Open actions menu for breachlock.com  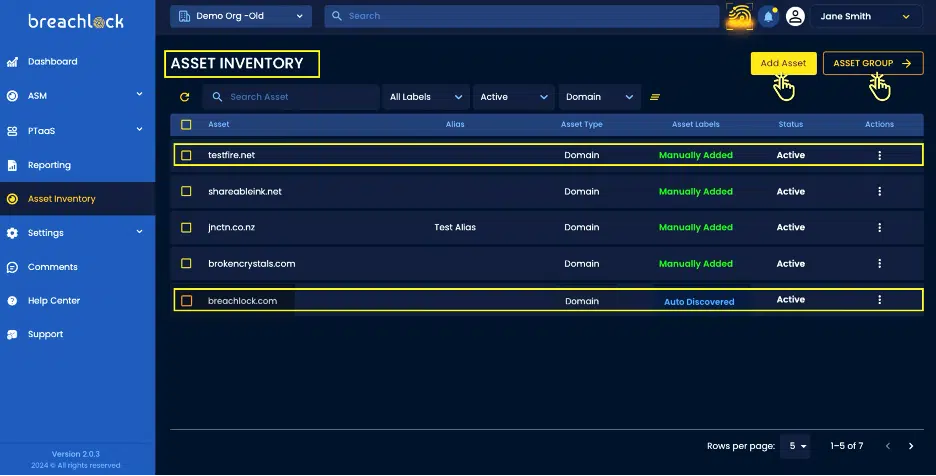pyautogui.click(x=879, y=300)
